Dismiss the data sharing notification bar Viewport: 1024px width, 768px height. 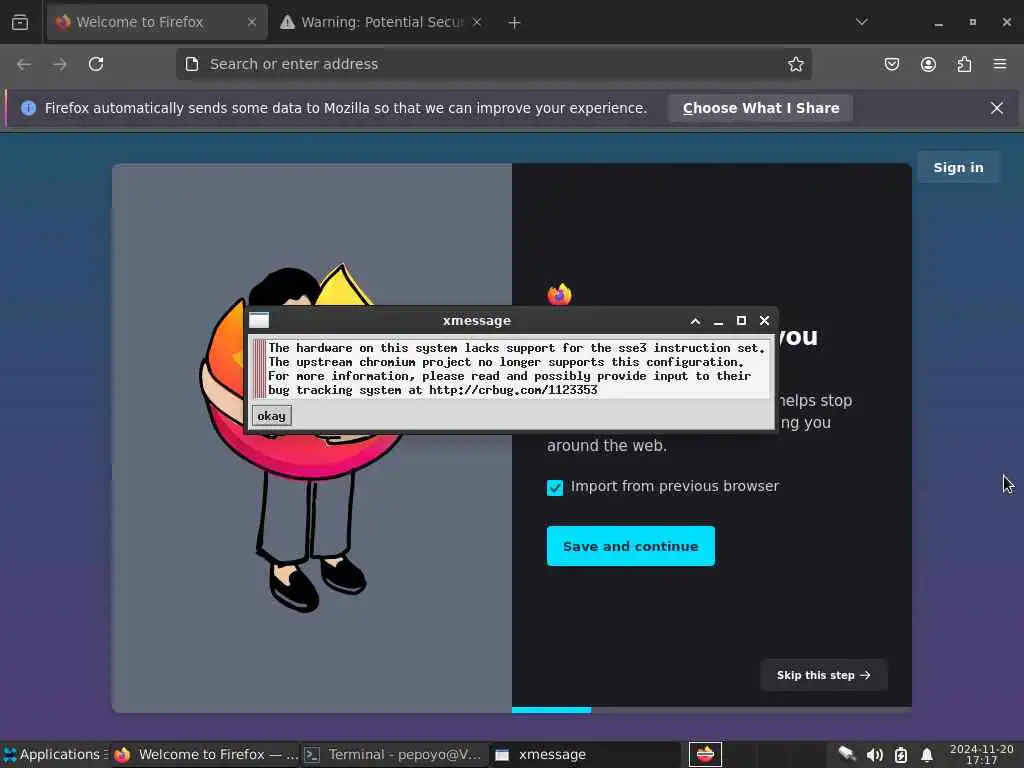(x=997, y=108)
